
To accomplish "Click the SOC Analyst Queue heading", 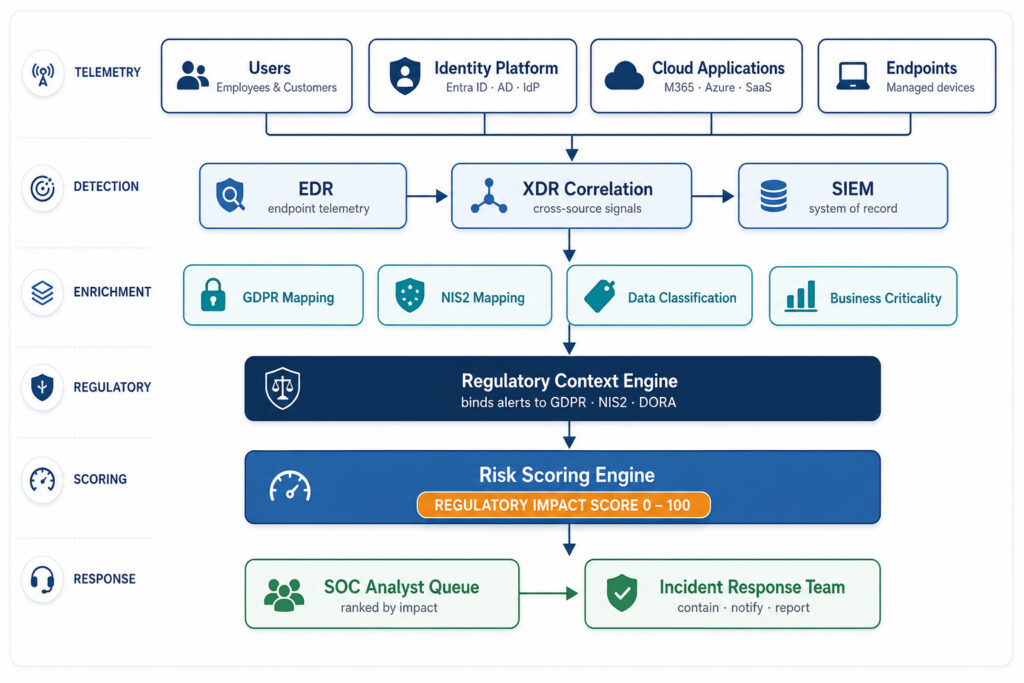I will (x=402, y=587).
